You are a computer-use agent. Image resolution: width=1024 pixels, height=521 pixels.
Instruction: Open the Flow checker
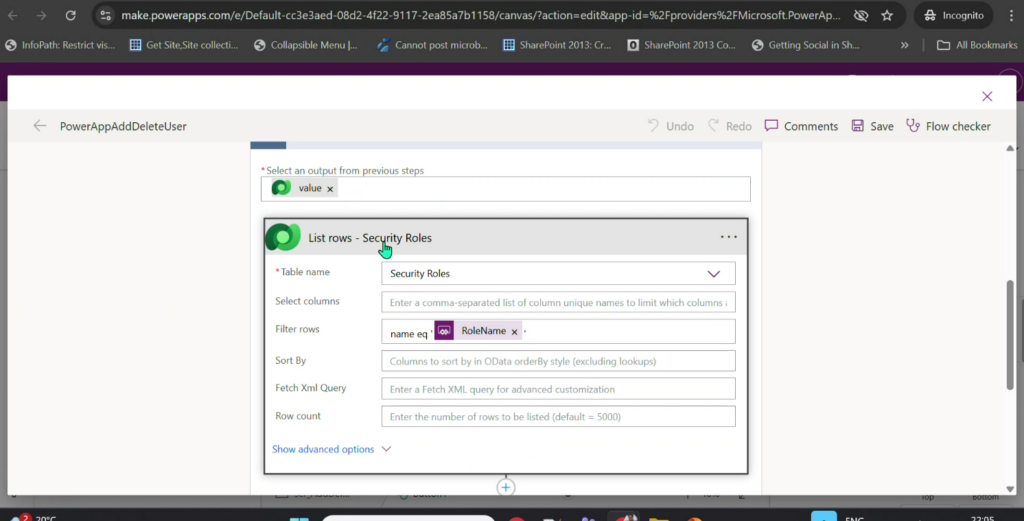coord(948,126)
